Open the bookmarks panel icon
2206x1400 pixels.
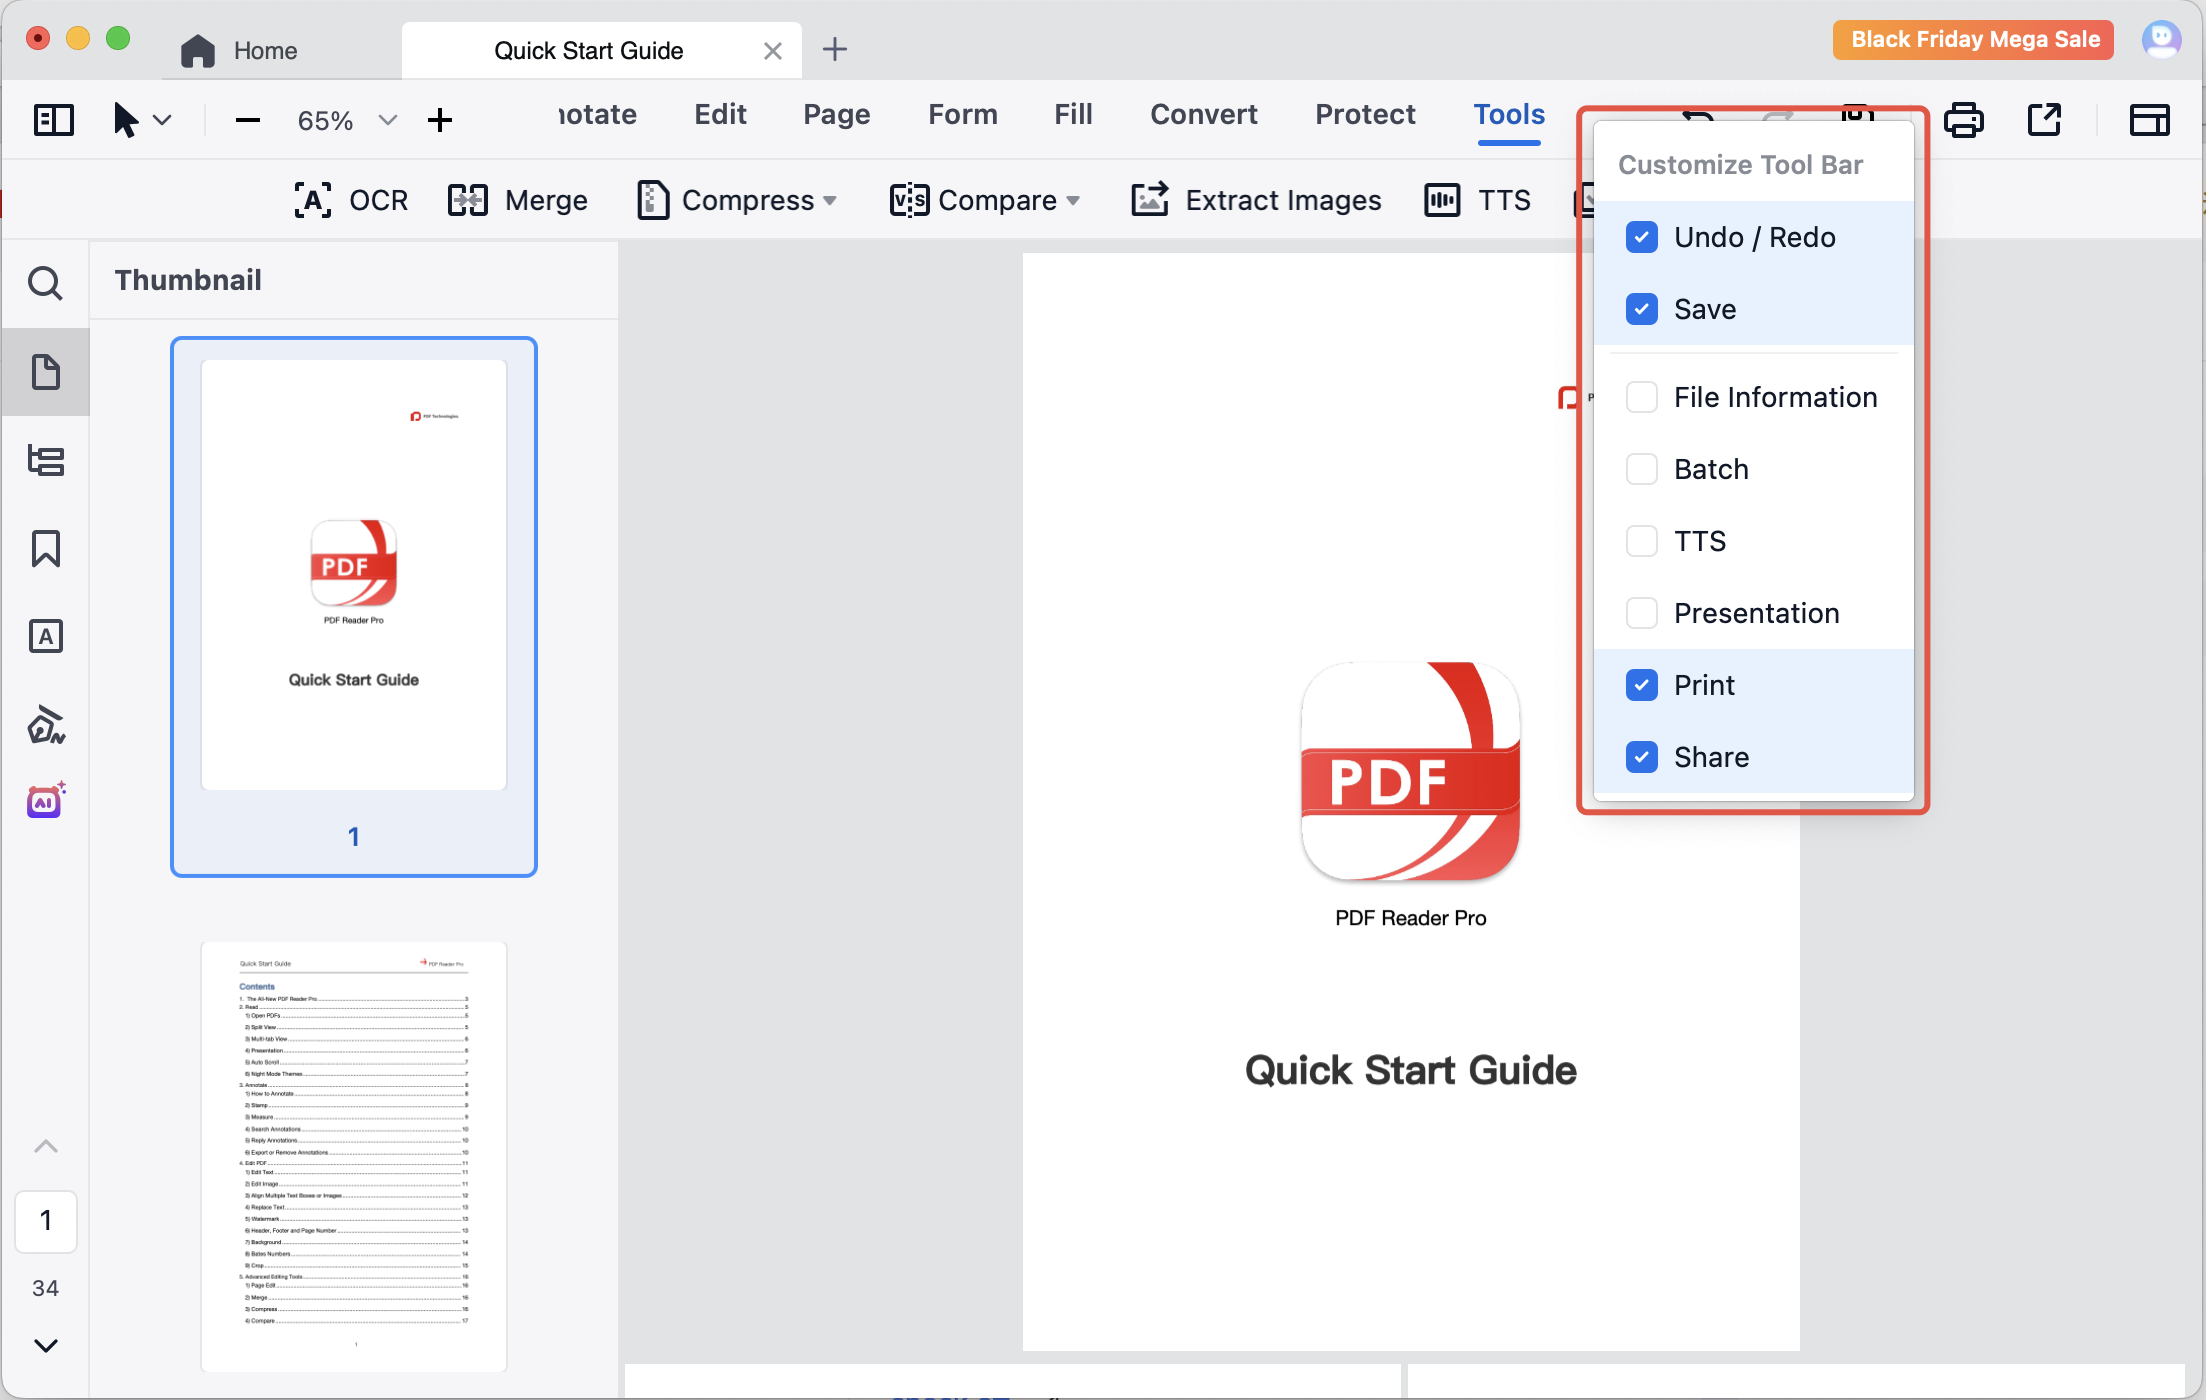coord(45,549)
